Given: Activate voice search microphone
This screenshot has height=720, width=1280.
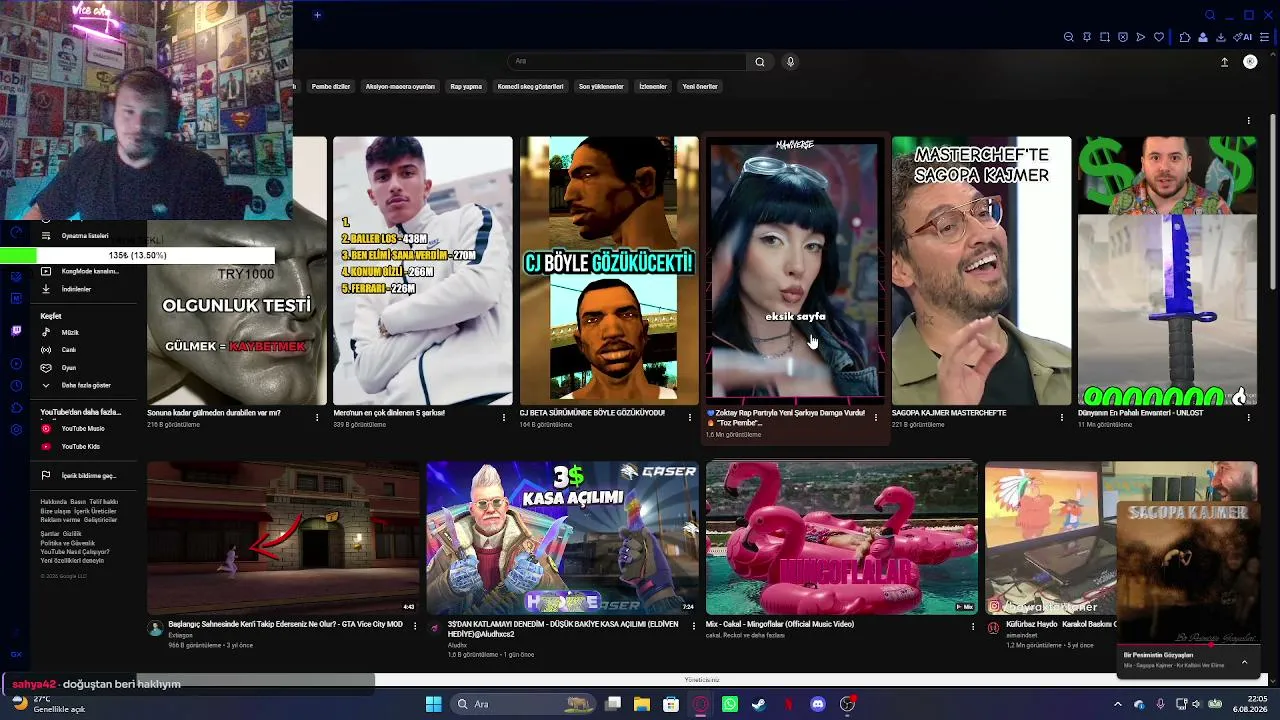Looking at the screenshot, I should click(790, 62).
